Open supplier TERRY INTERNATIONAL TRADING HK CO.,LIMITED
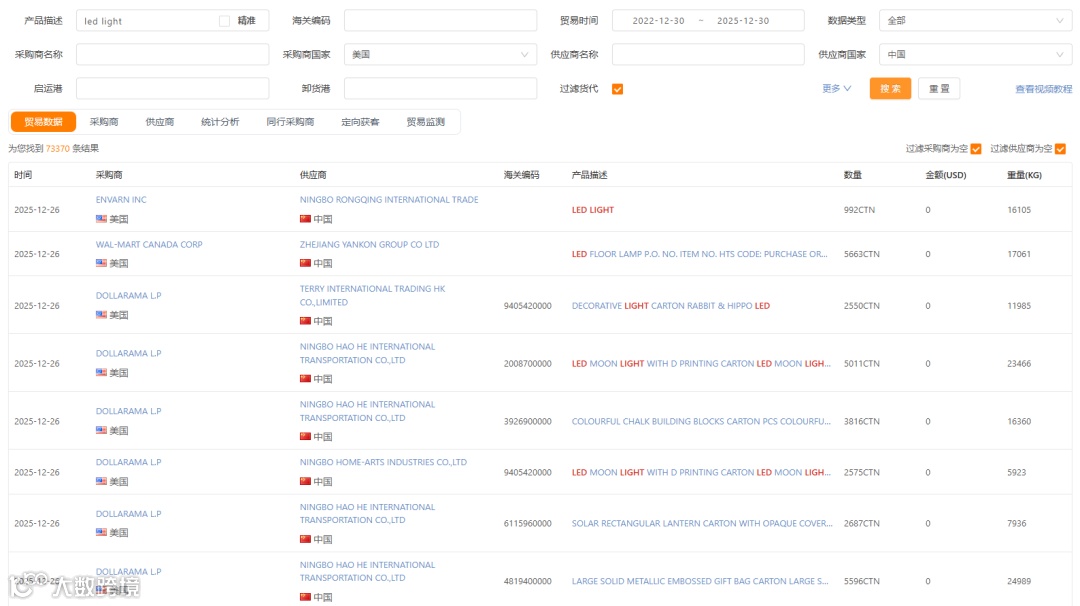 (x=373, y=295)
